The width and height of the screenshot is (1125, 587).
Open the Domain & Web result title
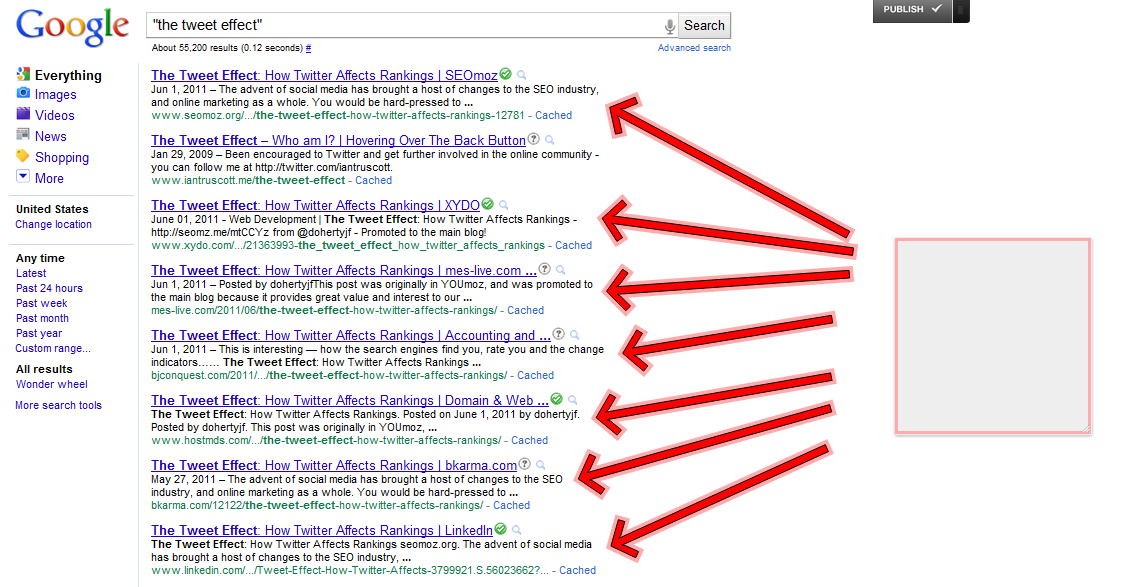click(x=349, y=400)
